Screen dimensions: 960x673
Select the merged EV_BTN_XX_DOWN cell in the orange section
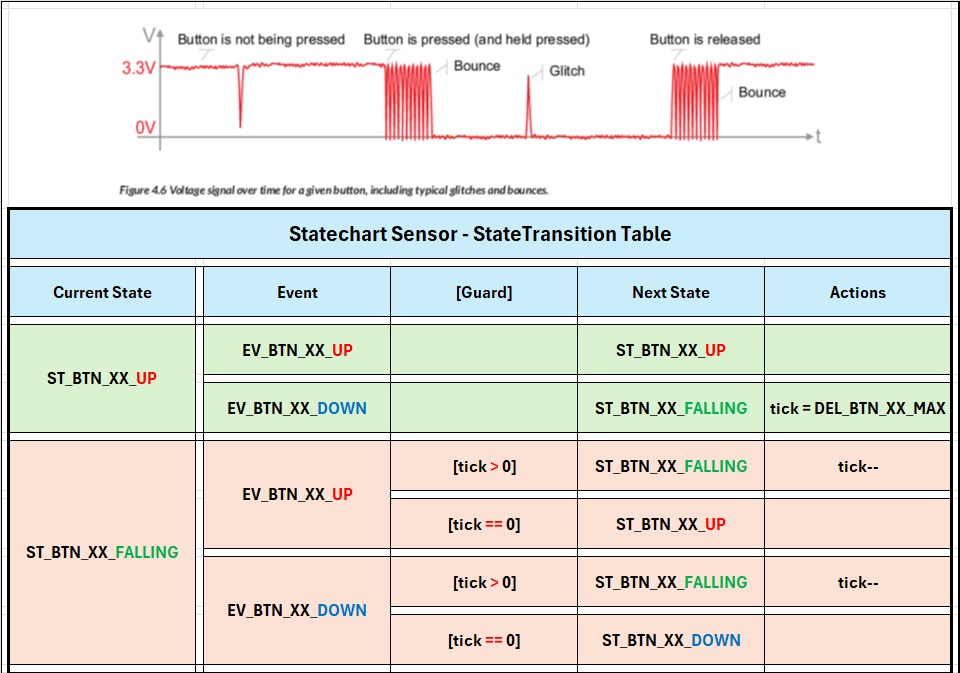point(297,610)
